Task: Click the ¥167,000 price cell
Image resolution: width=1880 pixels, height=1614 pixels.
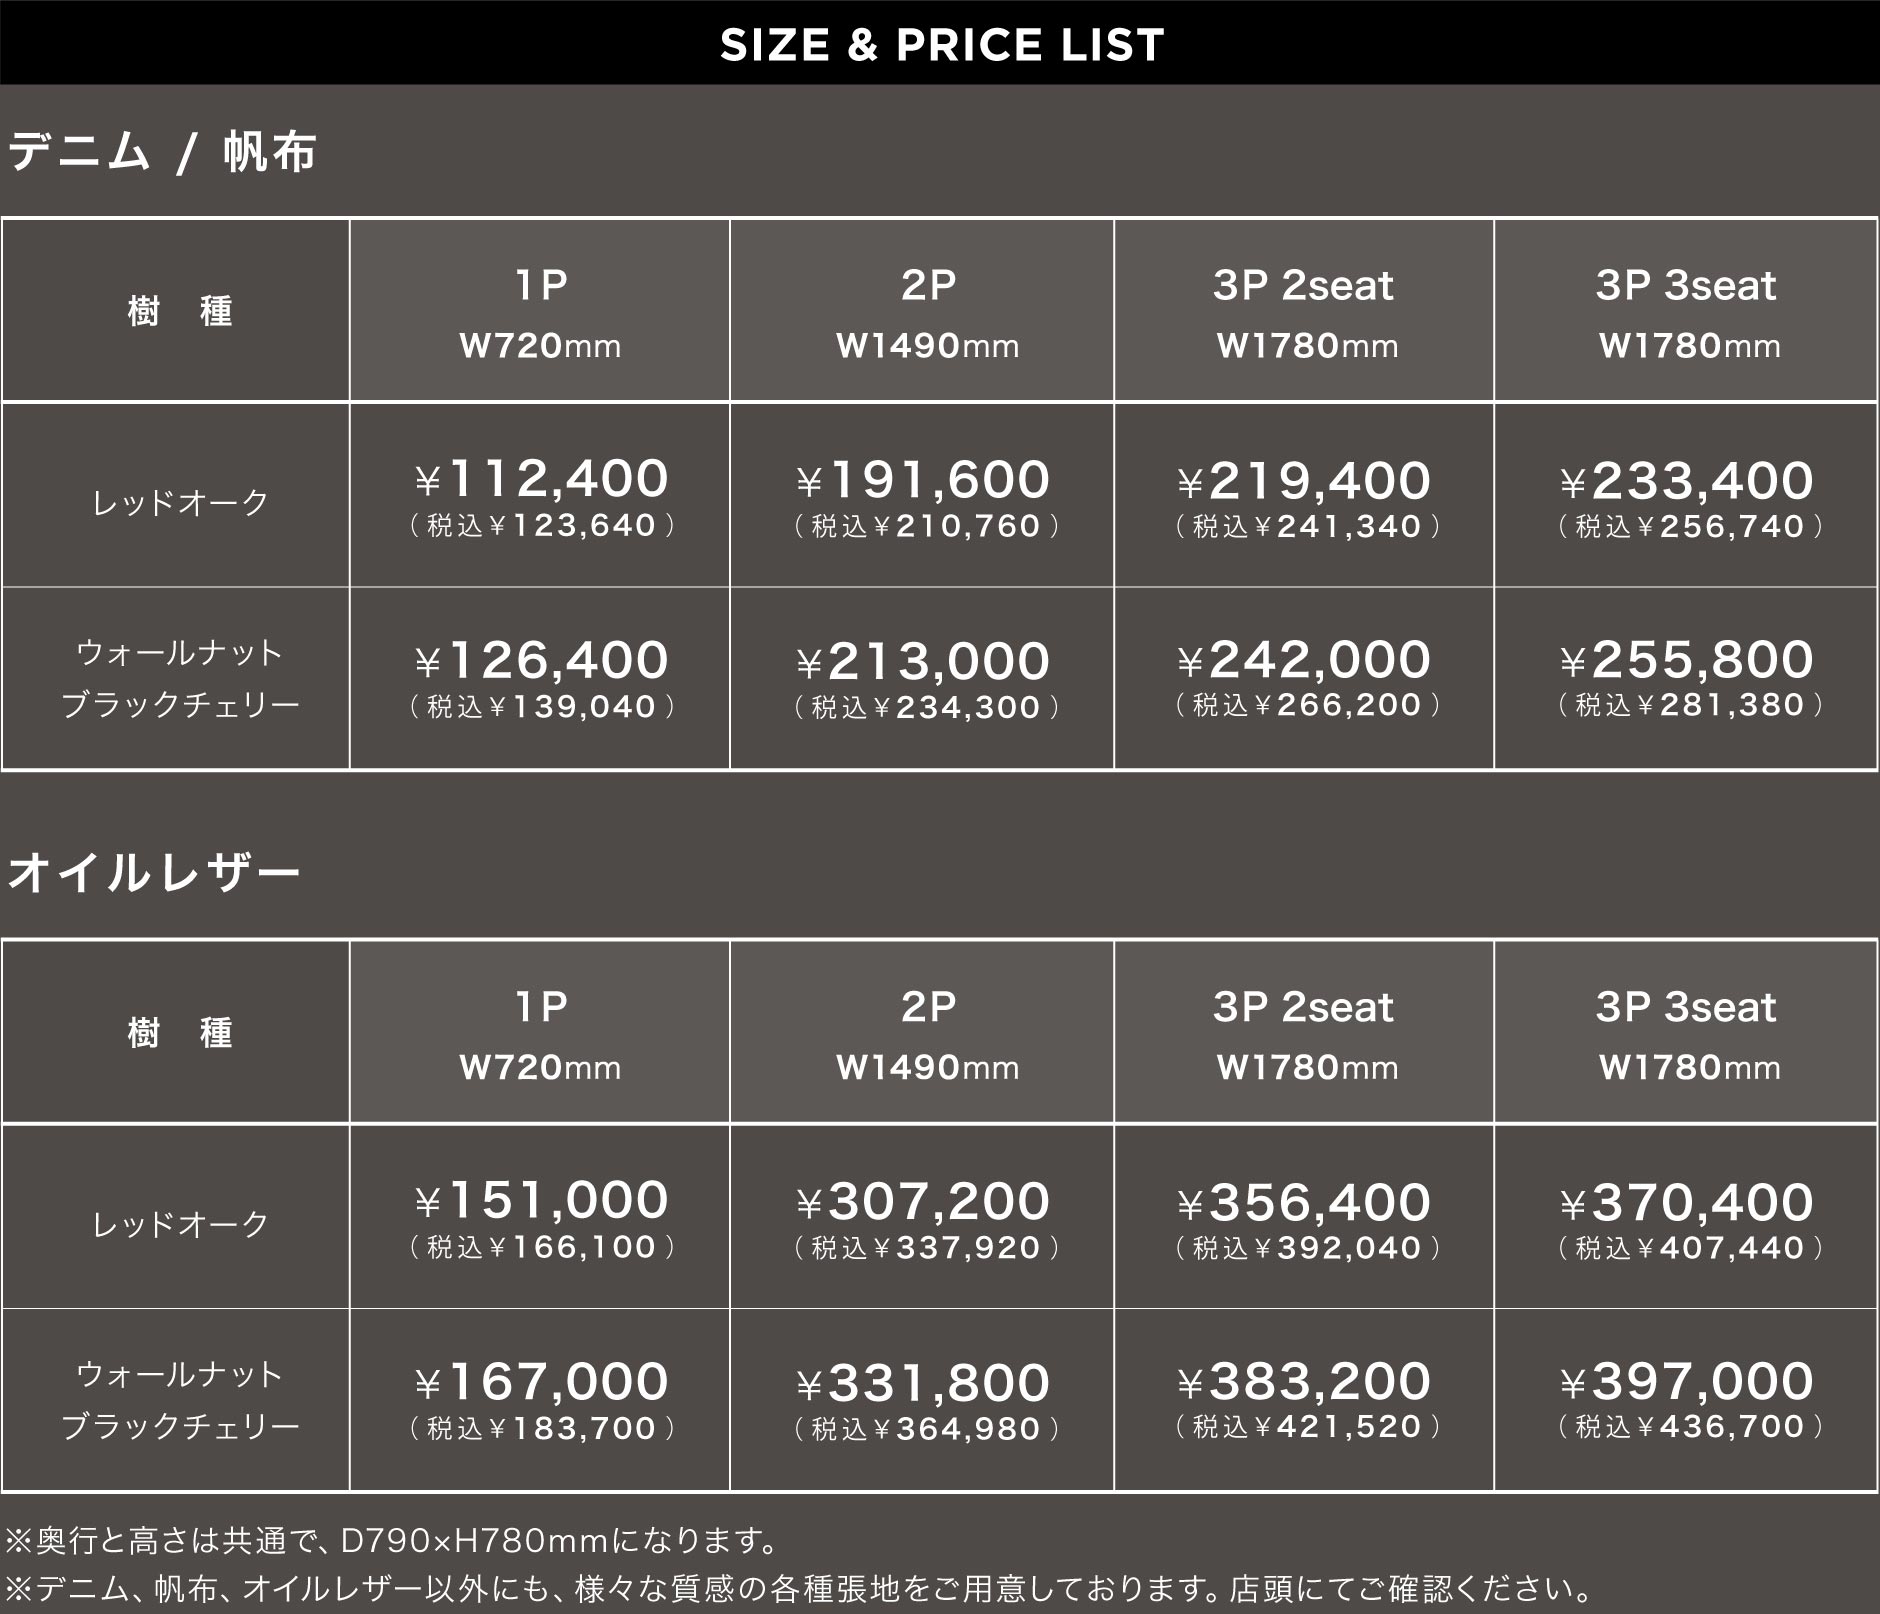Action: click(x=540, y=1399)
